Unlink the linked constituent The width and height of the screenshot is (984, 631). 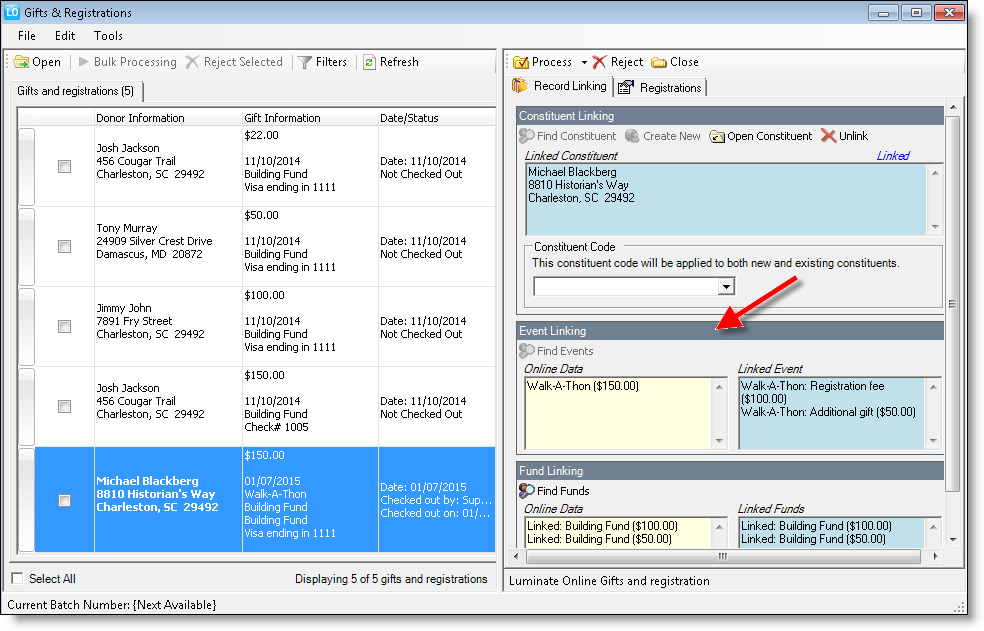828,136
